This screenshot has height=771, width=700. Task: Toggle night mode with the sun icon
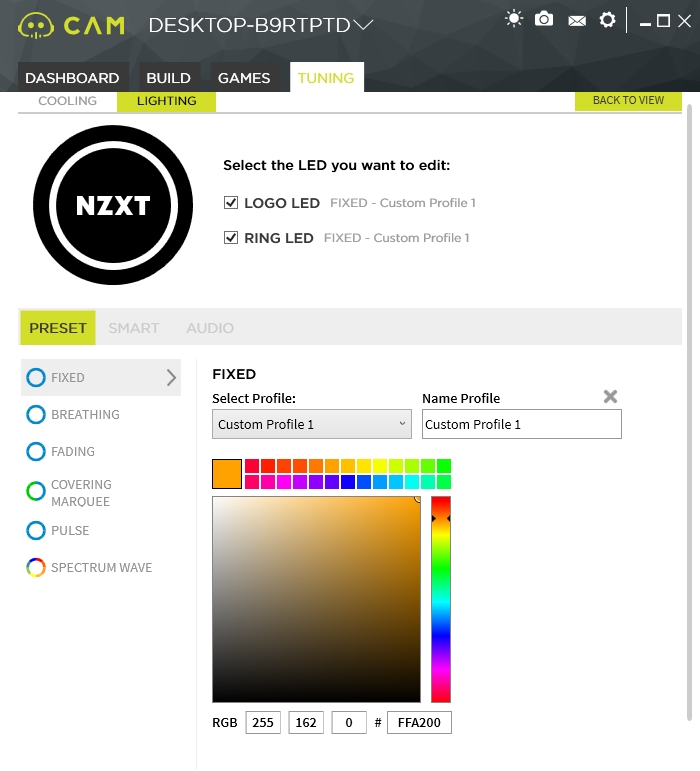[x=514, y=20]
